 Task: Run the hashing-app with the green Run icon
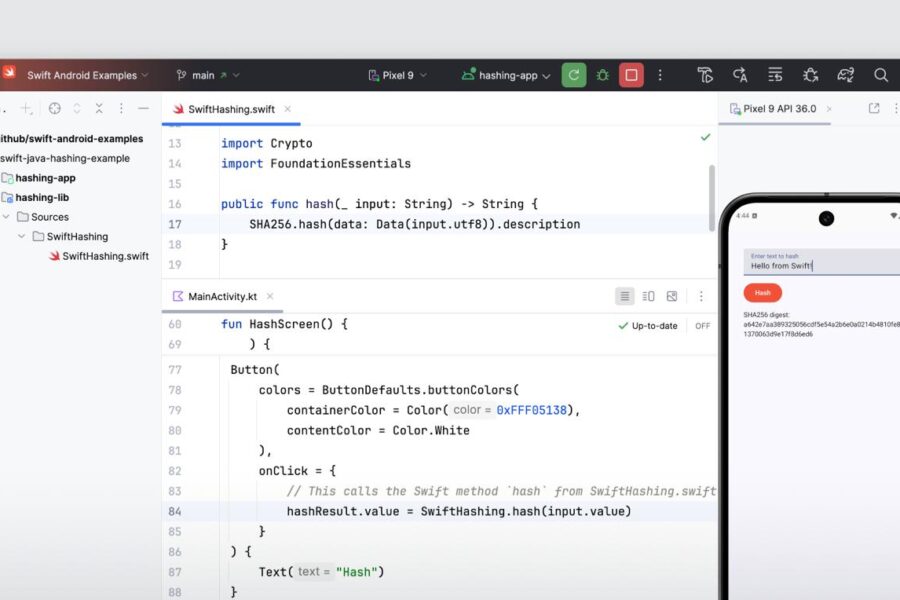[573, 75]
